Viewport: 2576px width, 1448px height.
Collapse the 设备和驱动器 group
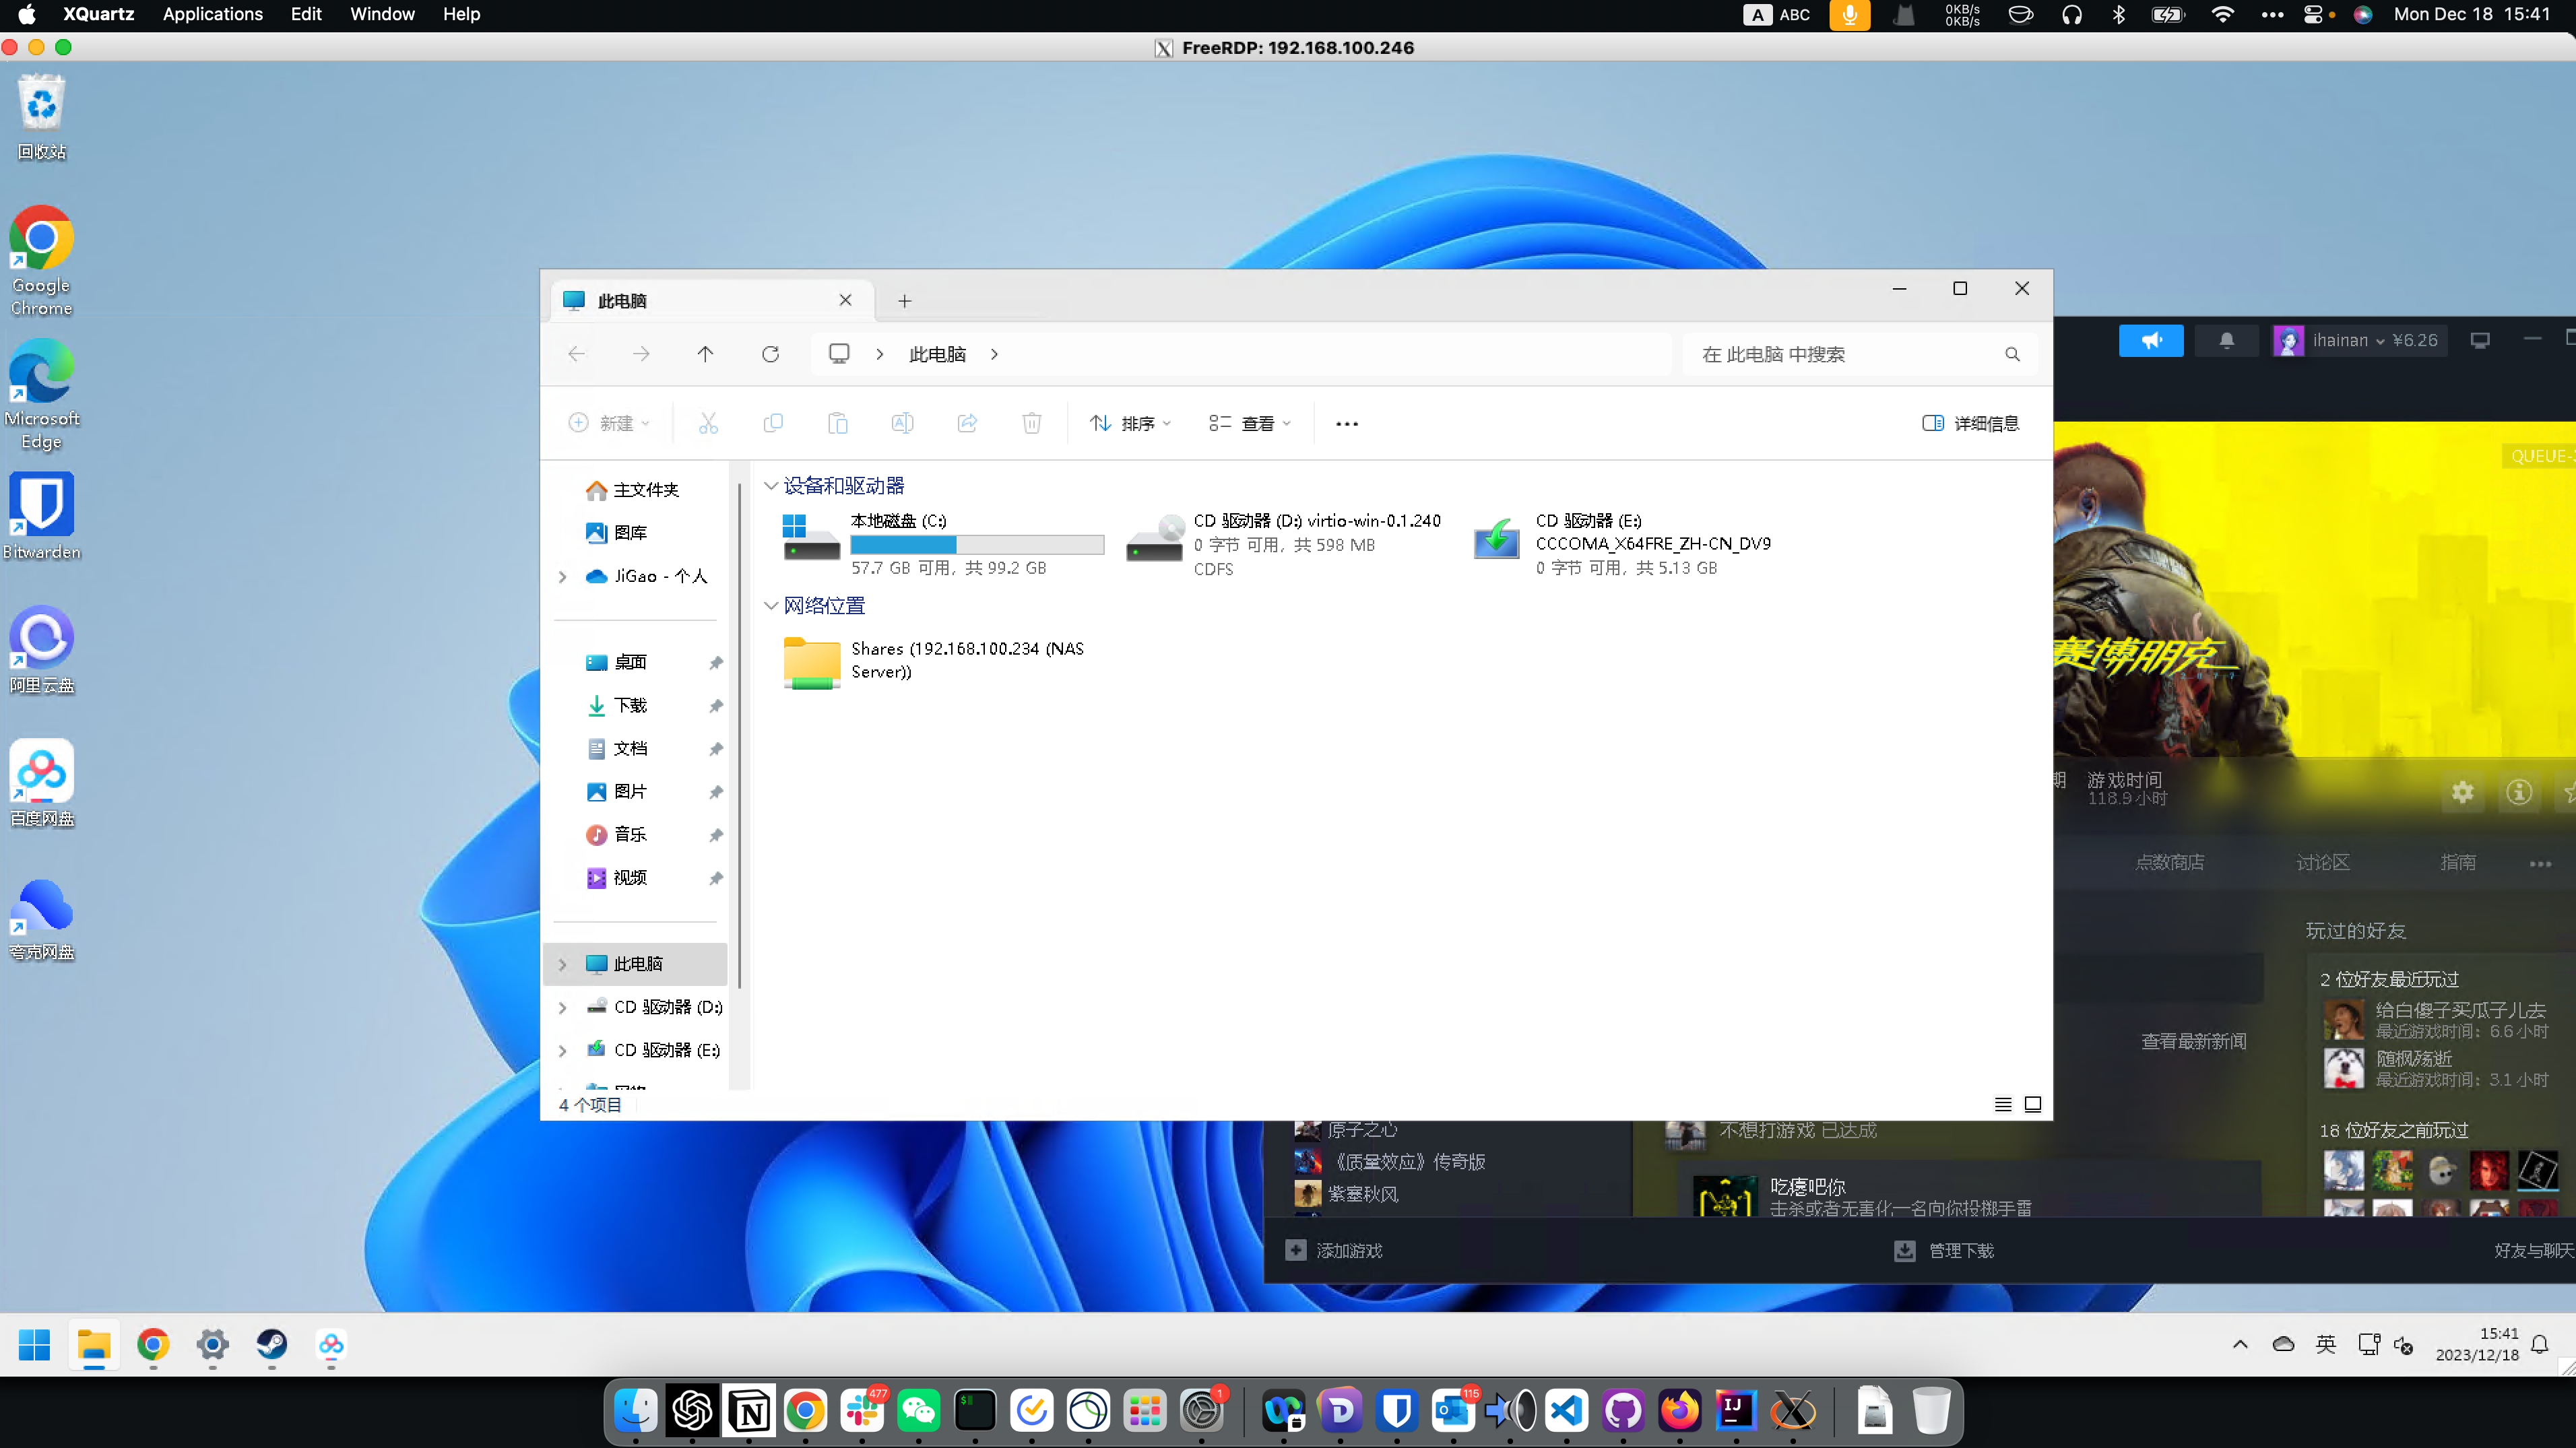[x=770, y=486]
